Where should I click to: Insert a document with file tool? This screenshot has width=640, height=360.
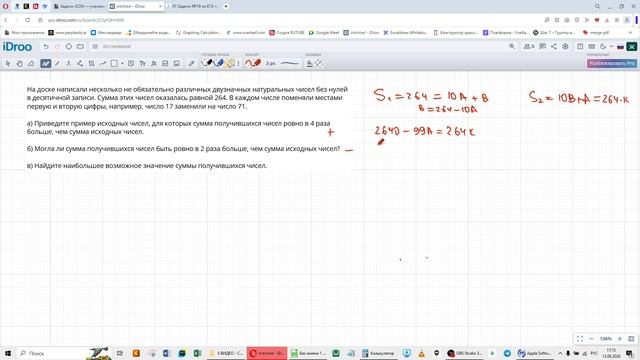click(165, 64)
